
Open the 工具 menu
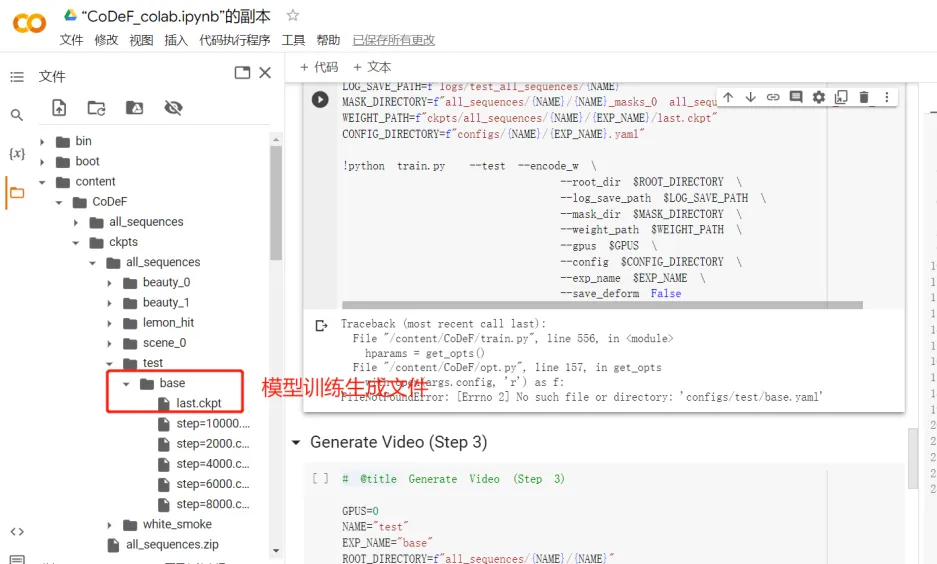click(x=293, y=40)
